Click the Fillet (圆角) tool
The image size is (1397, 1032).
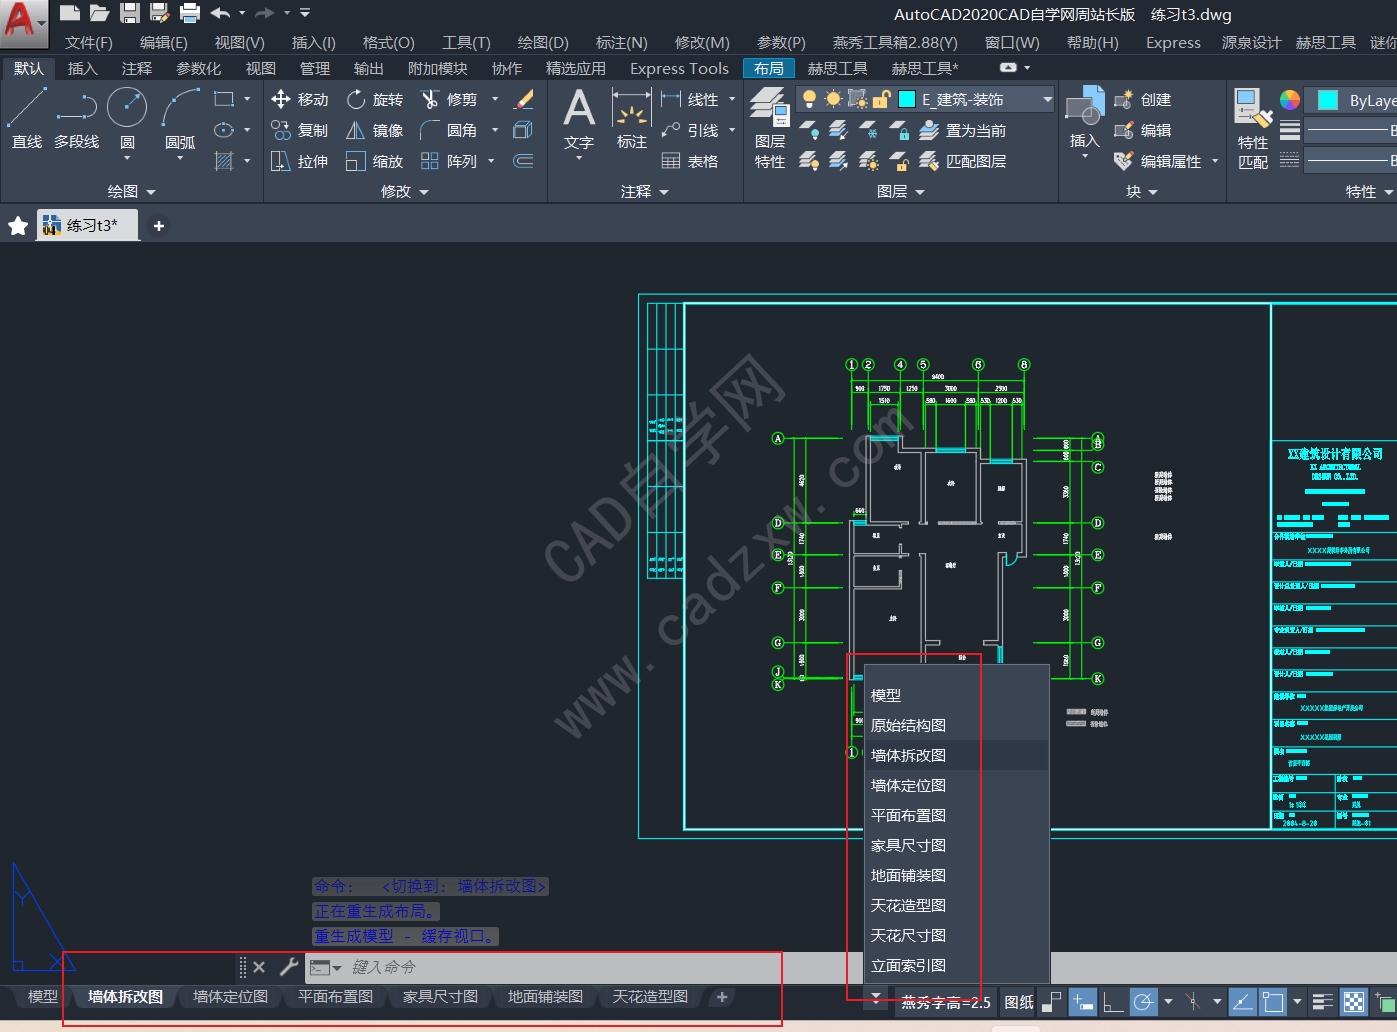[x=449, y=130]
